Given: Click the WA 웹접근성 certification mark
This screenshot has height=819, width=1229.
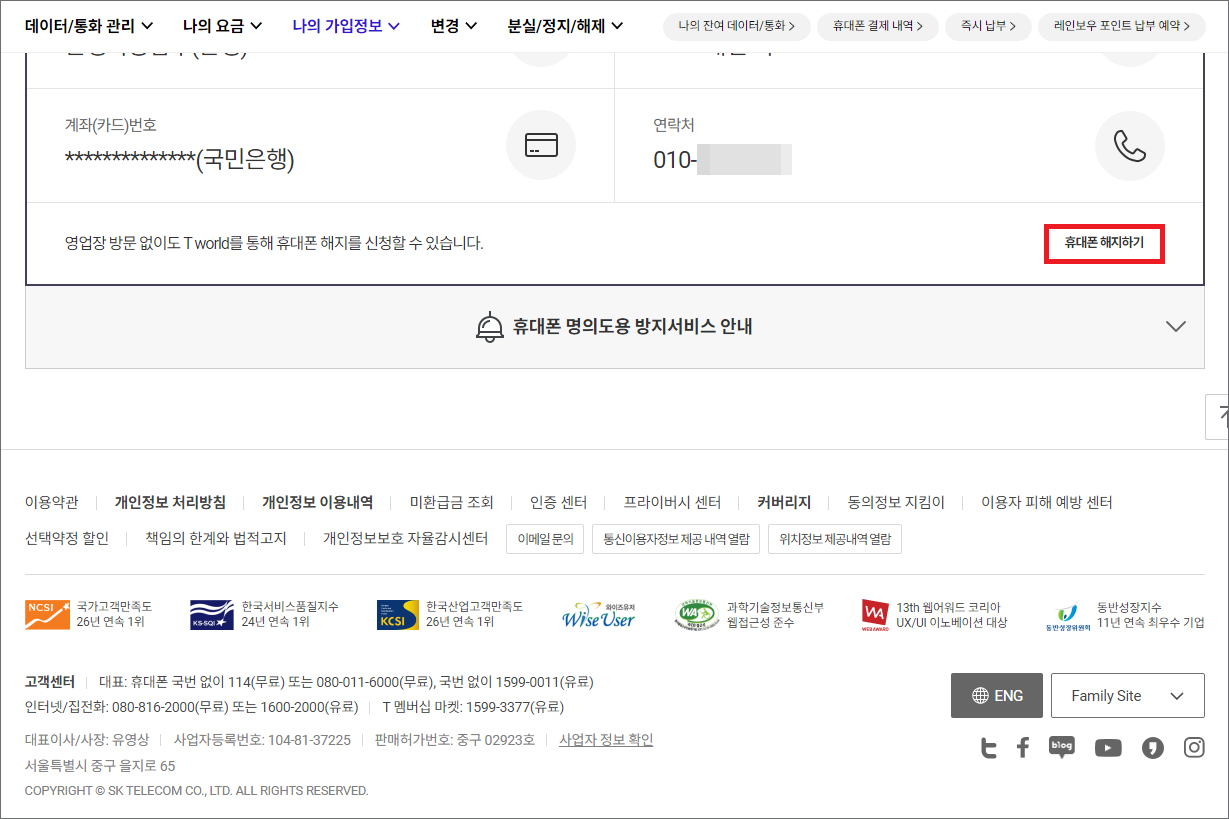Looking at the screenshot, I should point(697,614).
